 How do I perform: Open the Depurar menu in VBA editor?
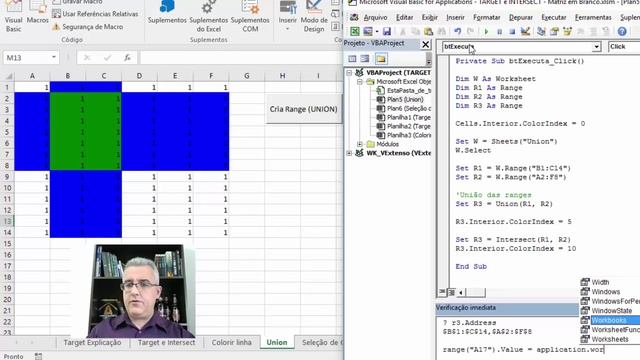coord(521,18)
